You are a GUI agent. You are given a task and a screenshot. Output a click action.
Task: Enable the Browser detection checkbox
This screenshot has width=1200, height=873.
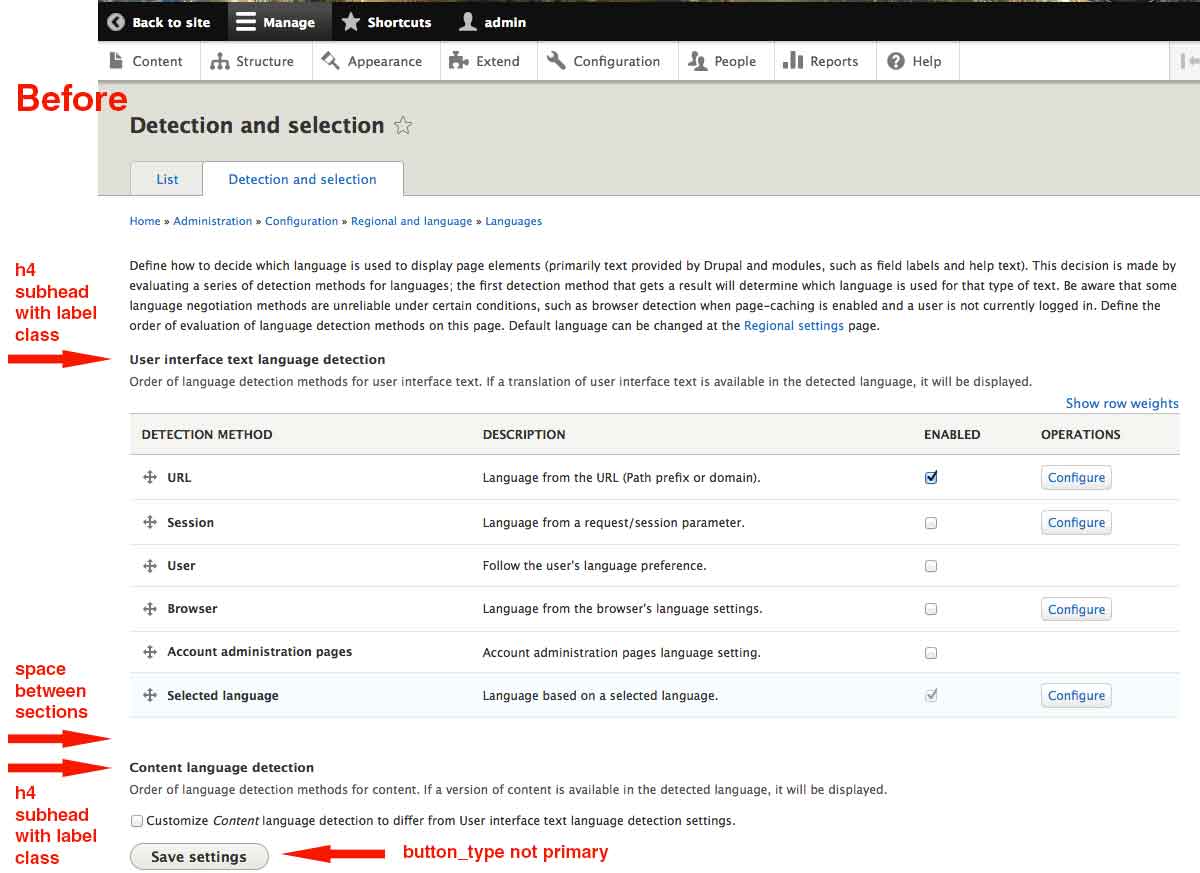[931, 609]
